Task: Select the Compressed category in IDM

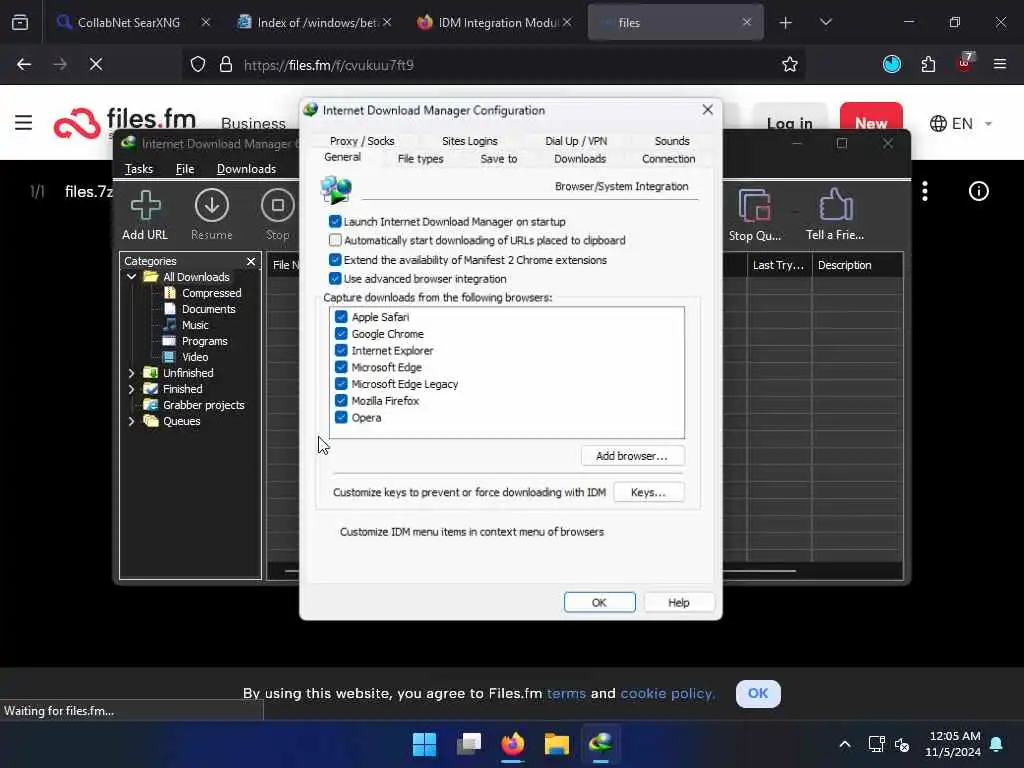Action: [x=212, y=293]
